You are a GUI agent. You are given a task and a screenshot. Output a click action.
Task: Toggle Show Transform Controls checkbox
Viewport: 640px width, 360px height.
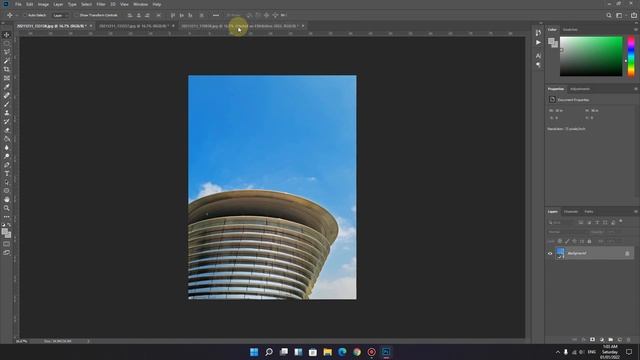point(76,15)
